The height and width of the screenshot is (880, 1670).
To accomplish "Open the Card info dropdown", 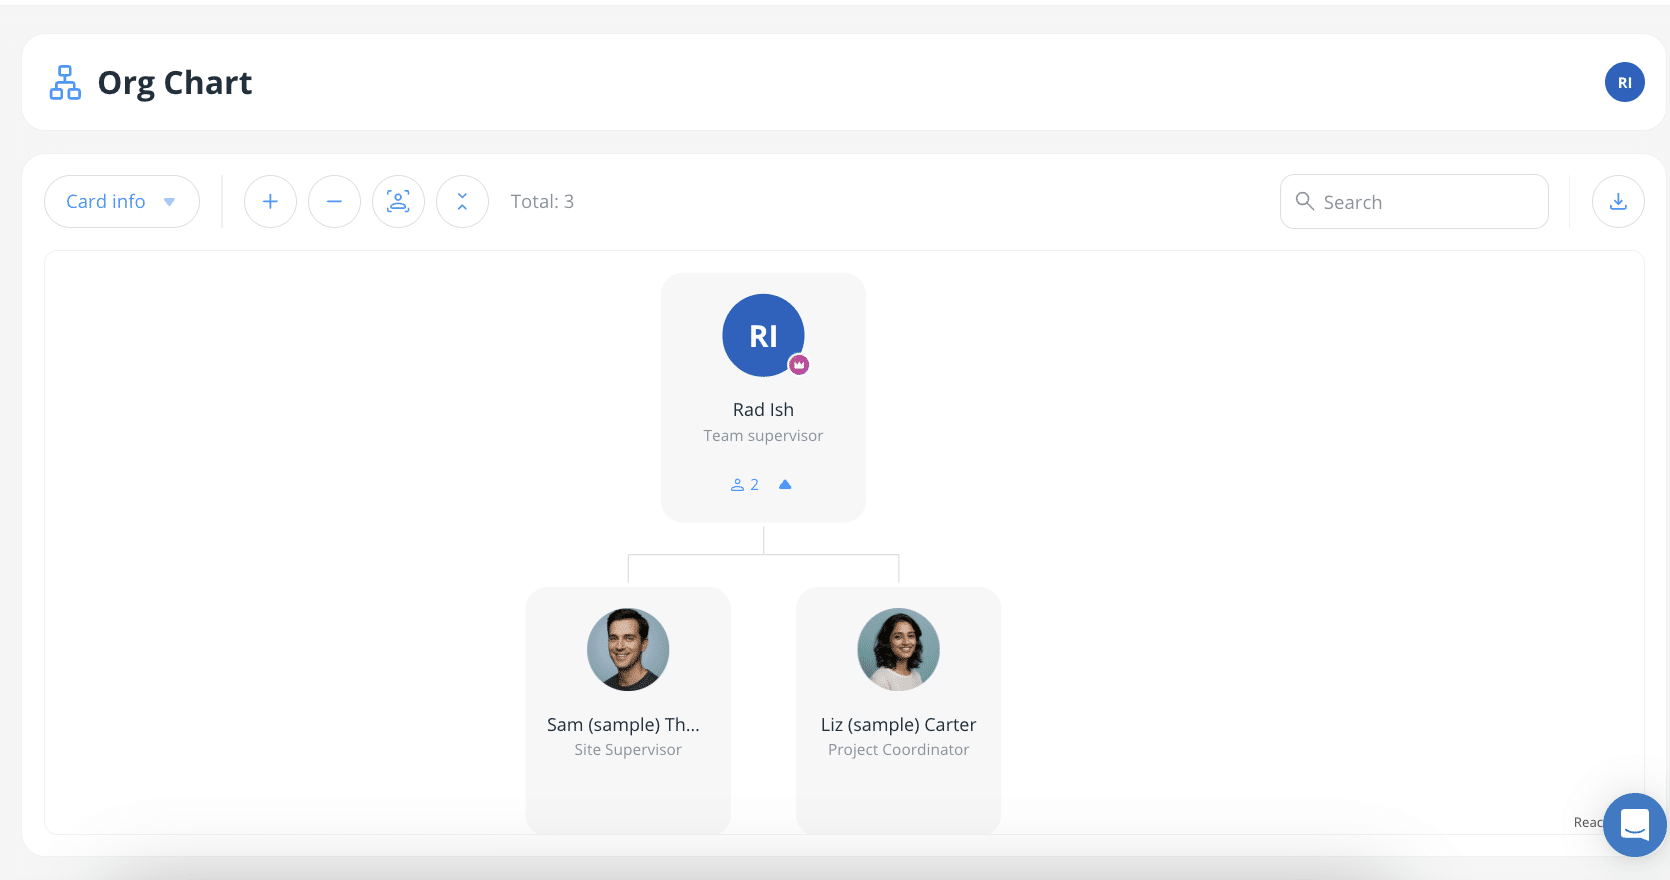I will coord(122,202).
